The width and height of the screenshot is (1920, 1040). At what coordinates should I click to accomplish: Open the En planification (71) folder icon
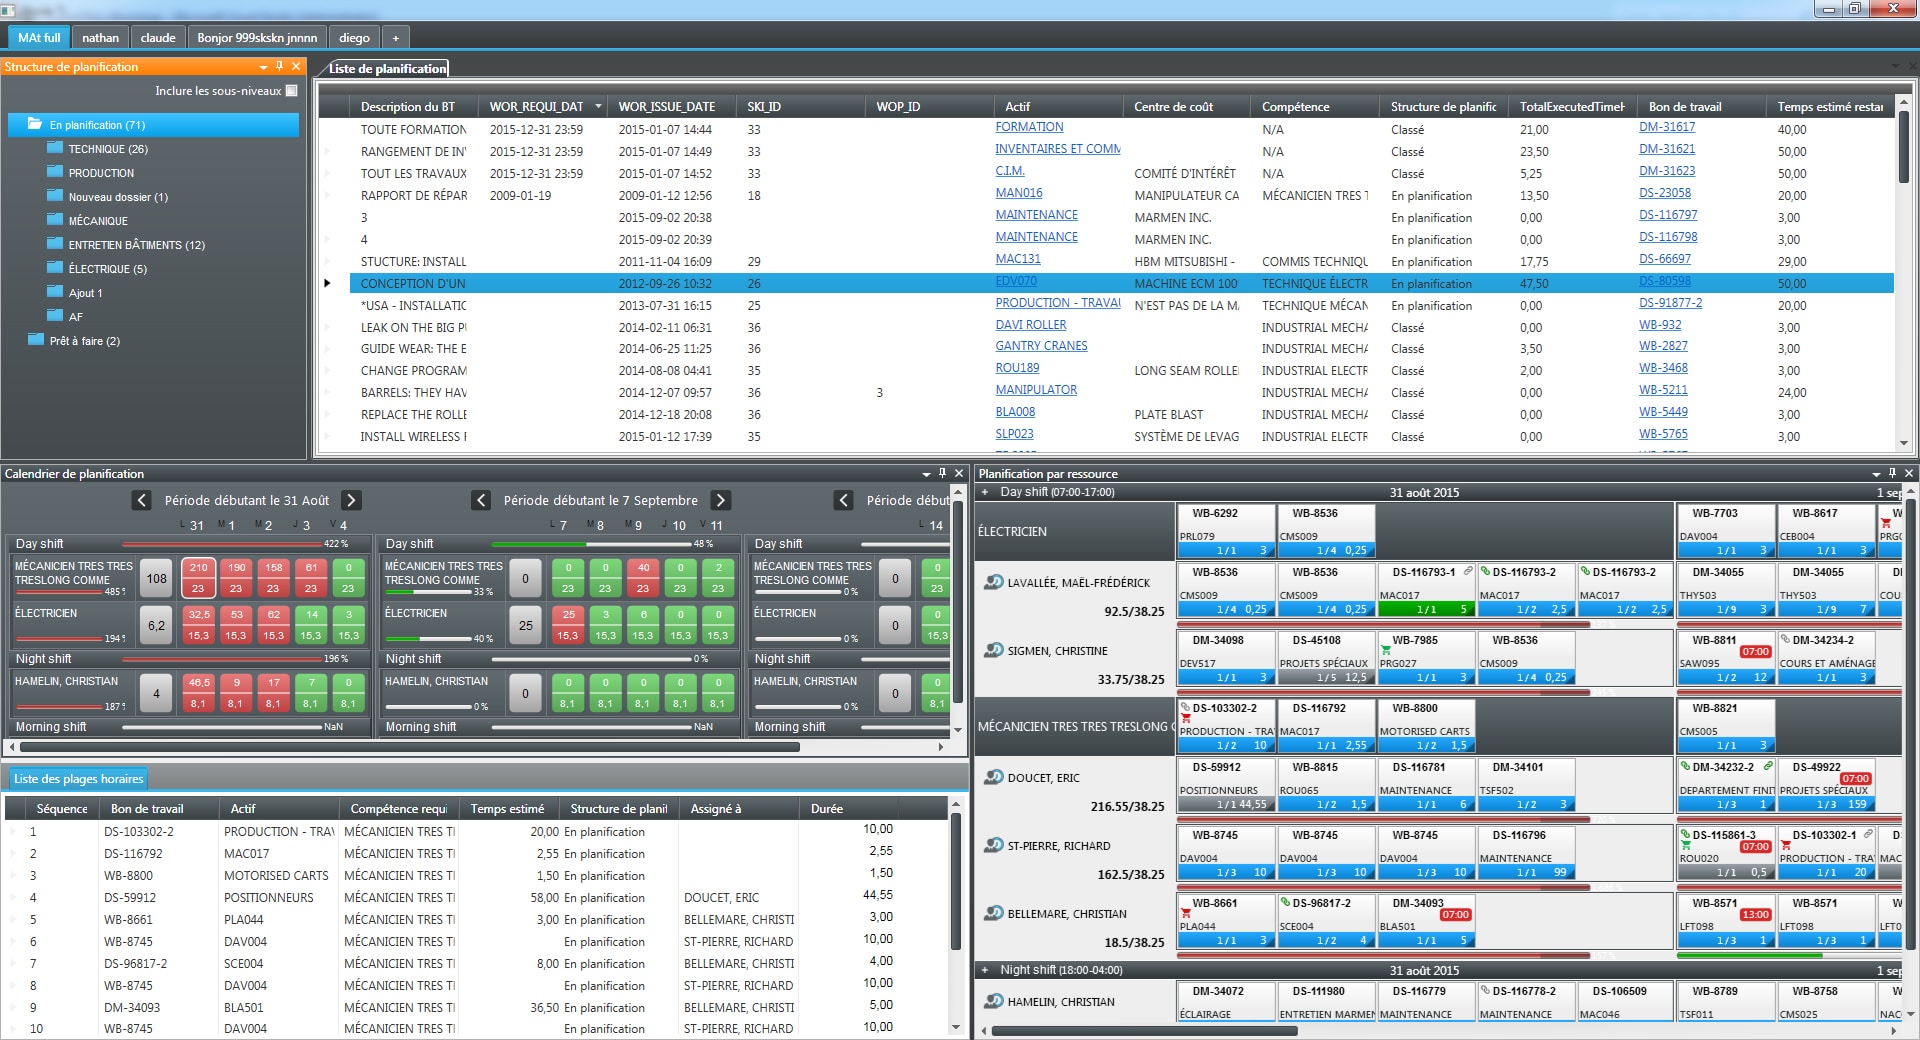(x=35, y=125)
